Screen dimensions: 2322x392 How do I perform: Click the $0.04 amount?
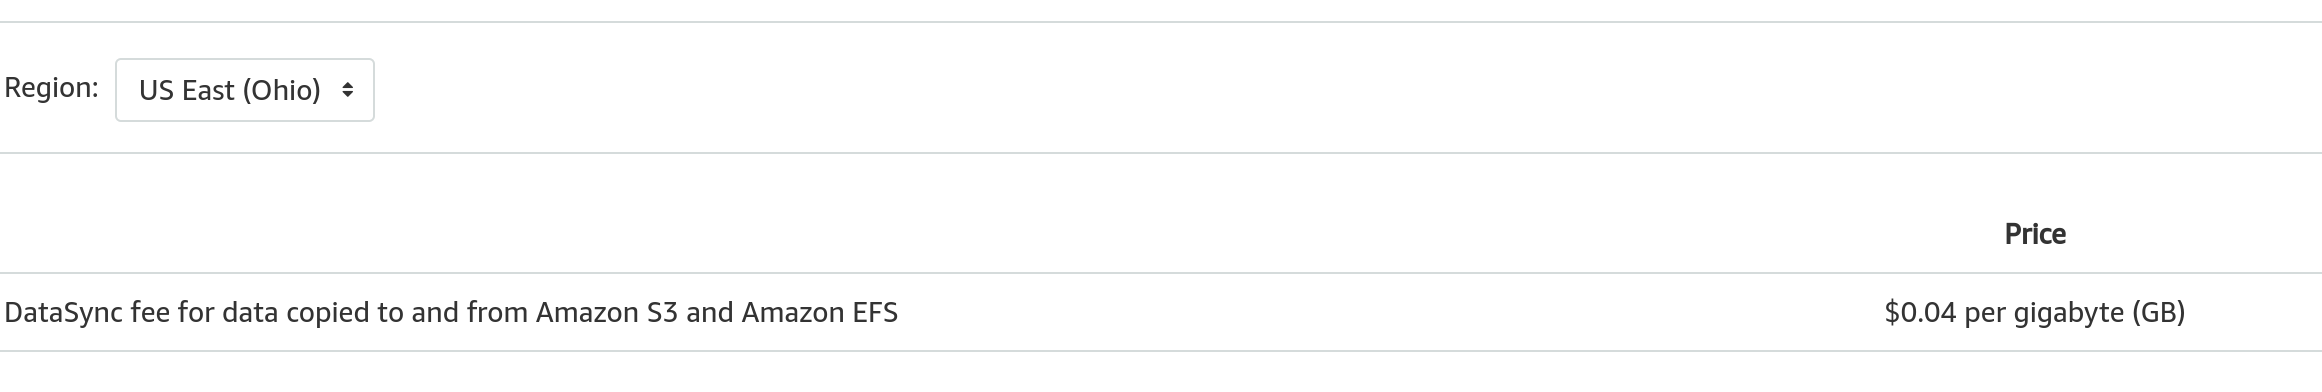pyautogui.click(x=1920, y=313)
